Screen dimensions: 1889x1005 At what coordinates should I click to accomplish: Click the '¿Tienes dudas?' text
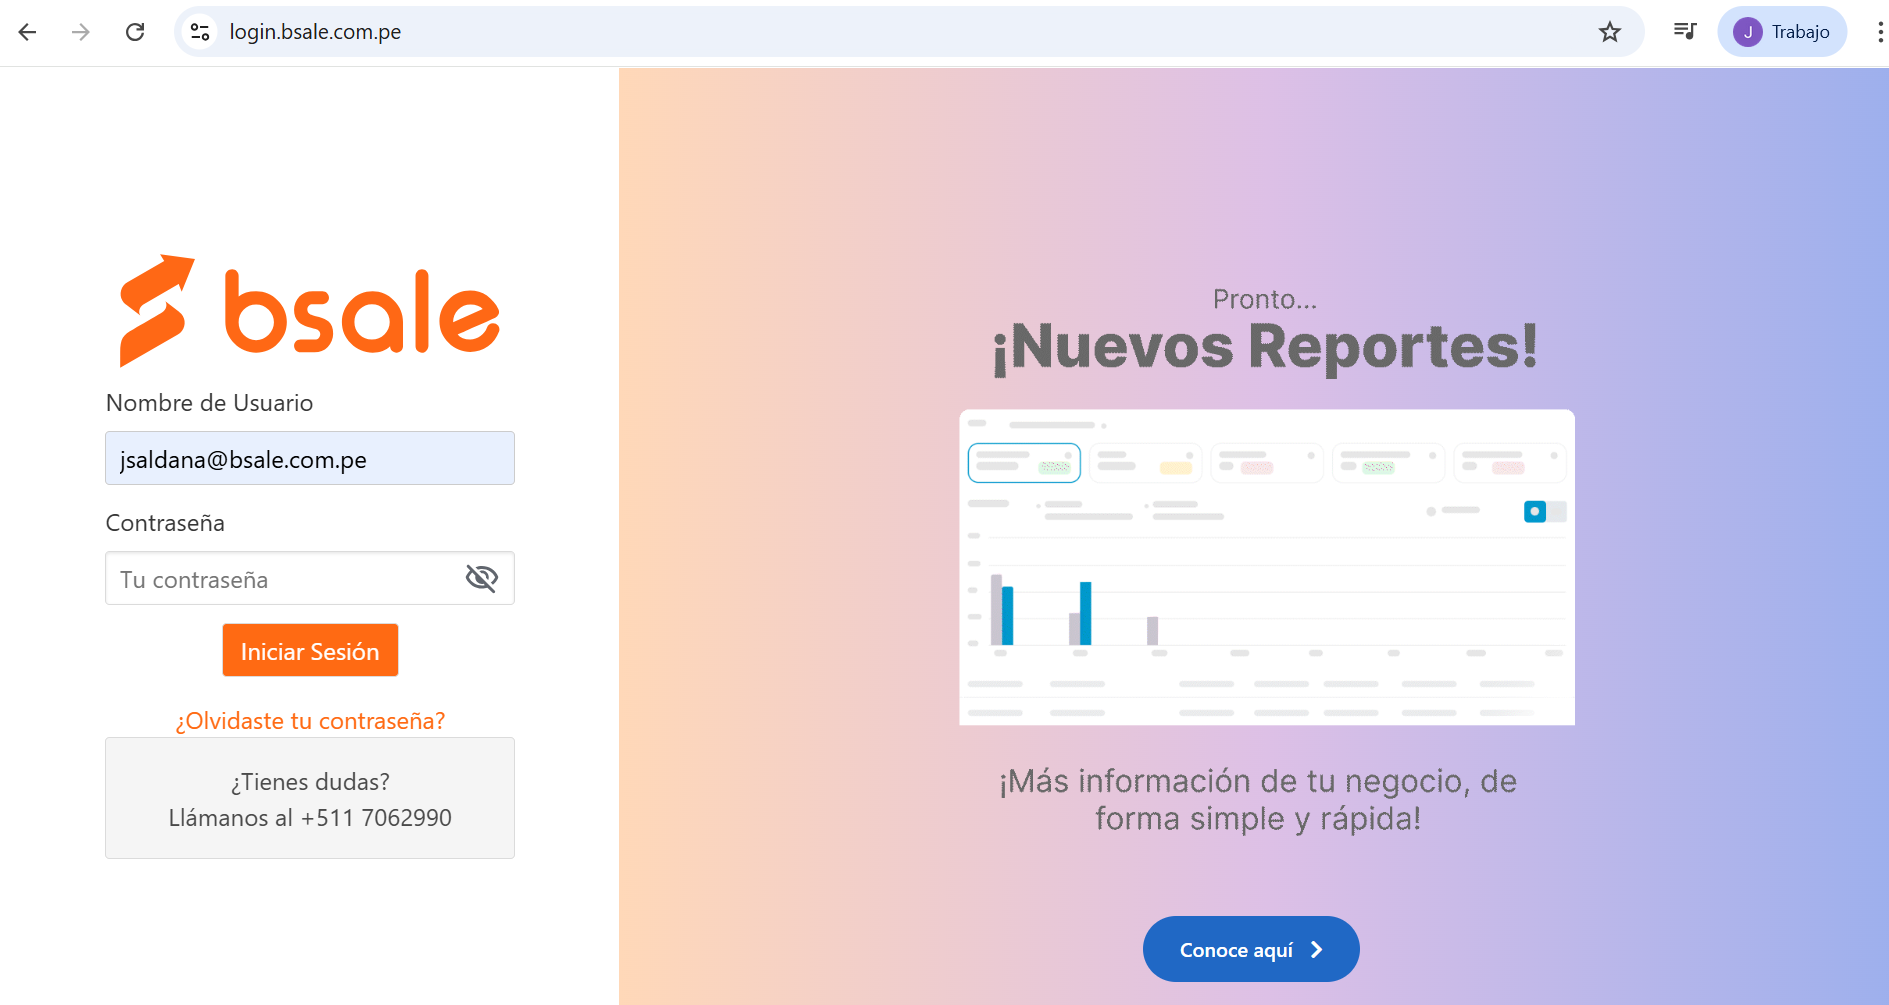310,782
